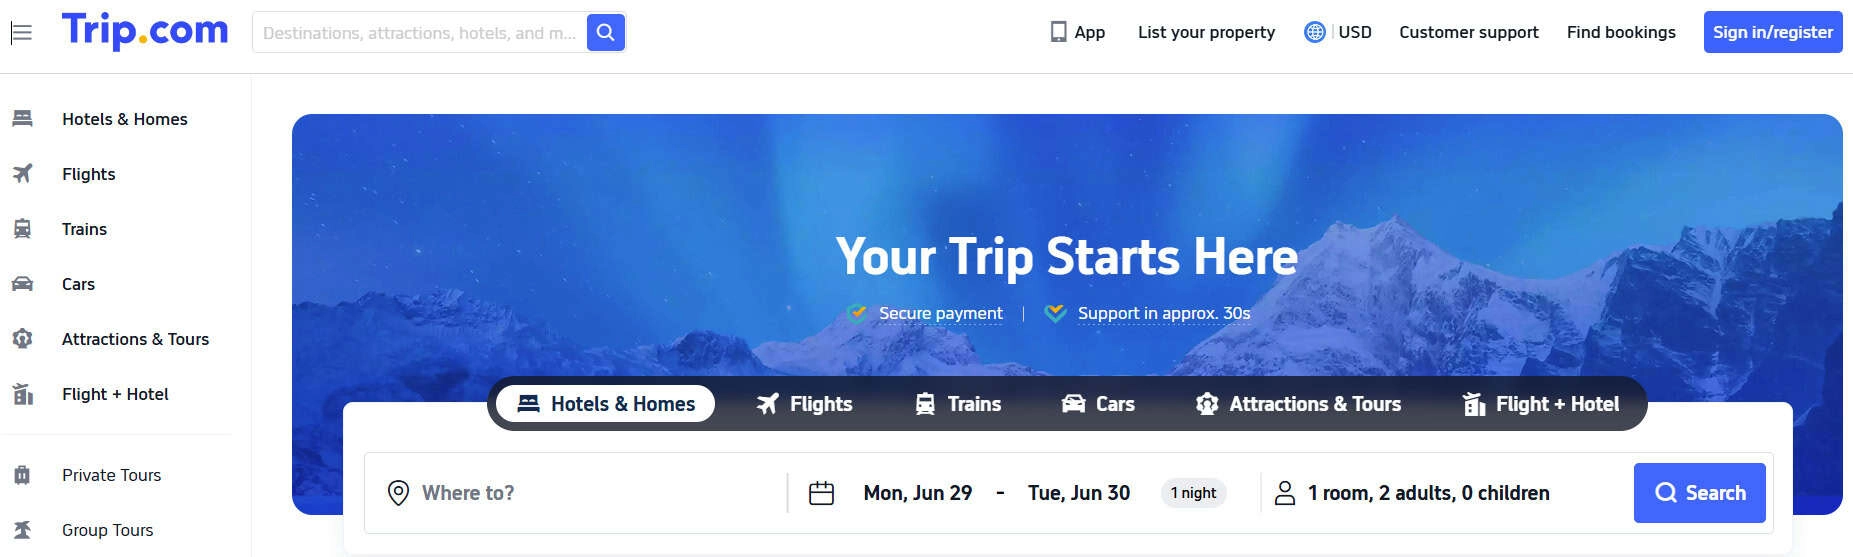Click the magnifier search icon button

[x=606, y=32]
